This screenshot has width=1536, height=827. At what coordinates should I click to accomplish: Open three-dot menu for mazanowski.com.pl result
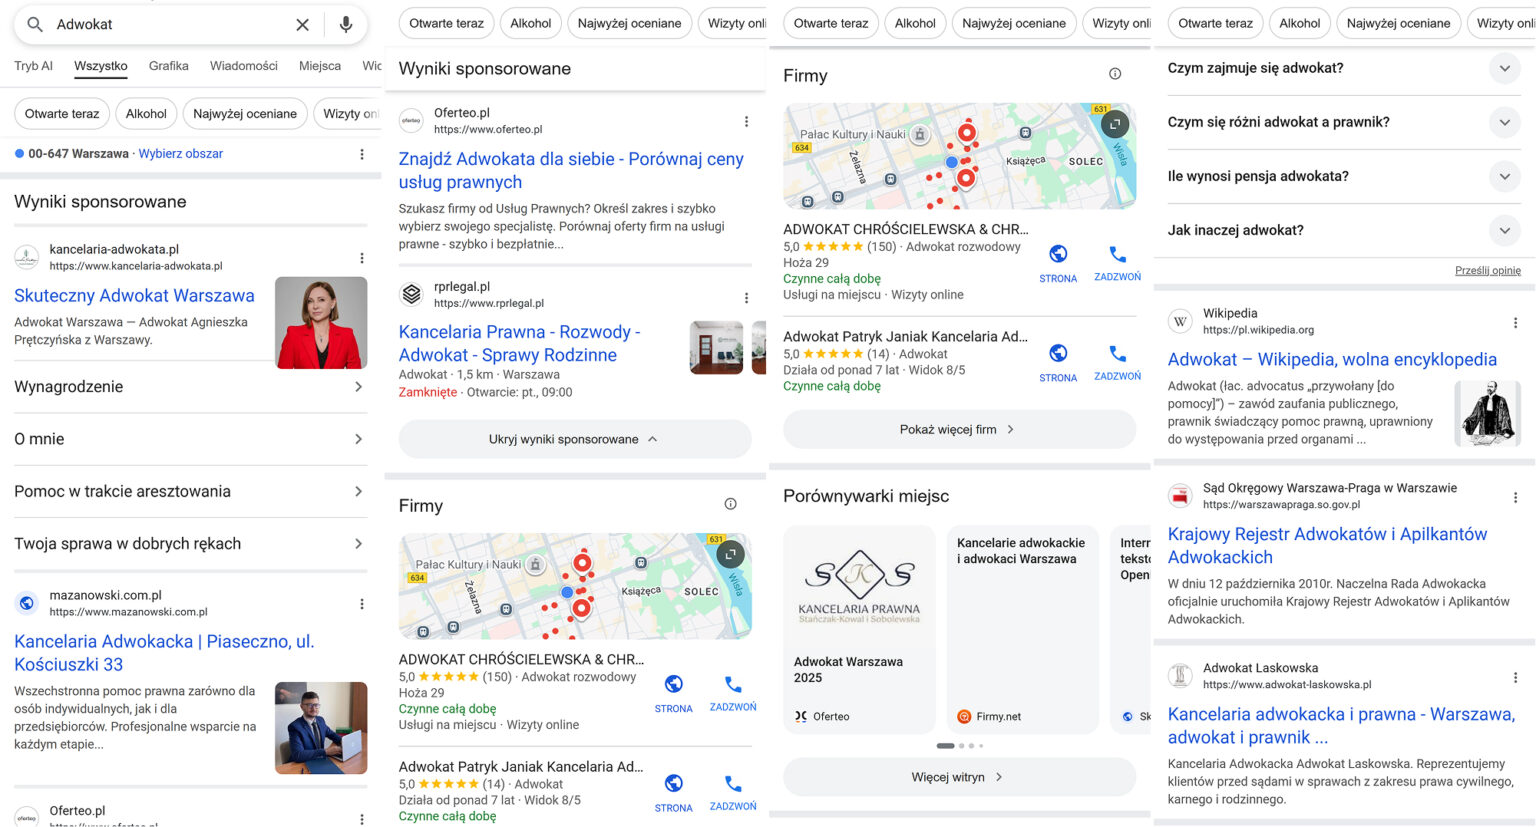point(362,604)
